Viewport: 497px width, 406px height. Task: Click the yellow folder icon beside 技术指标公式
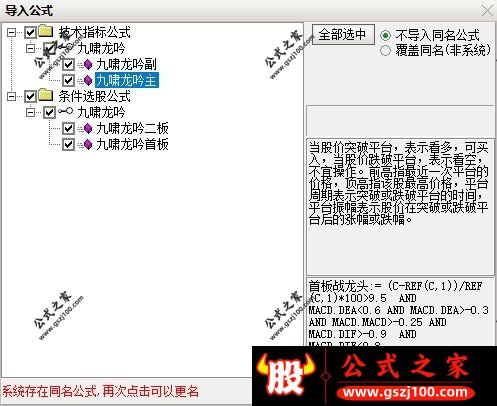click(45, 31)
